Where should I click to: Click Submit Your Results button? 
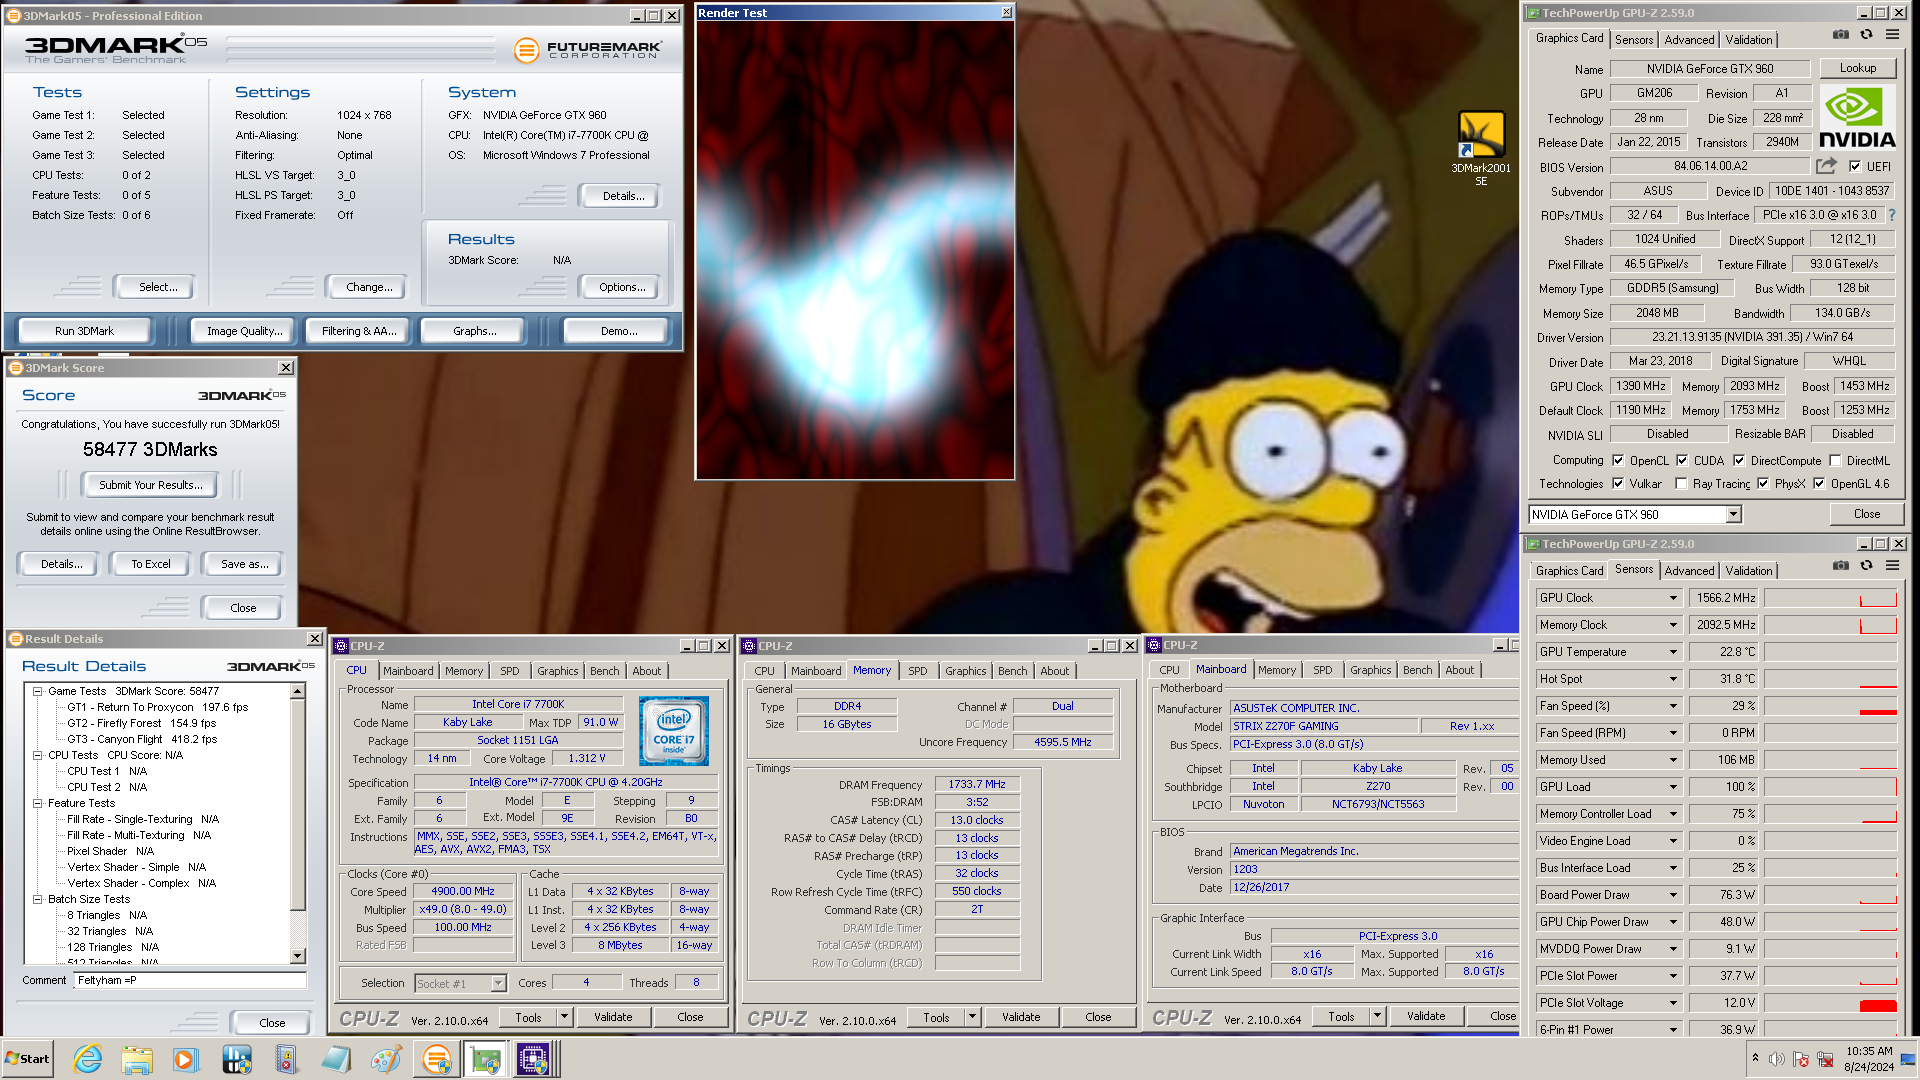[x=151, y=485]
